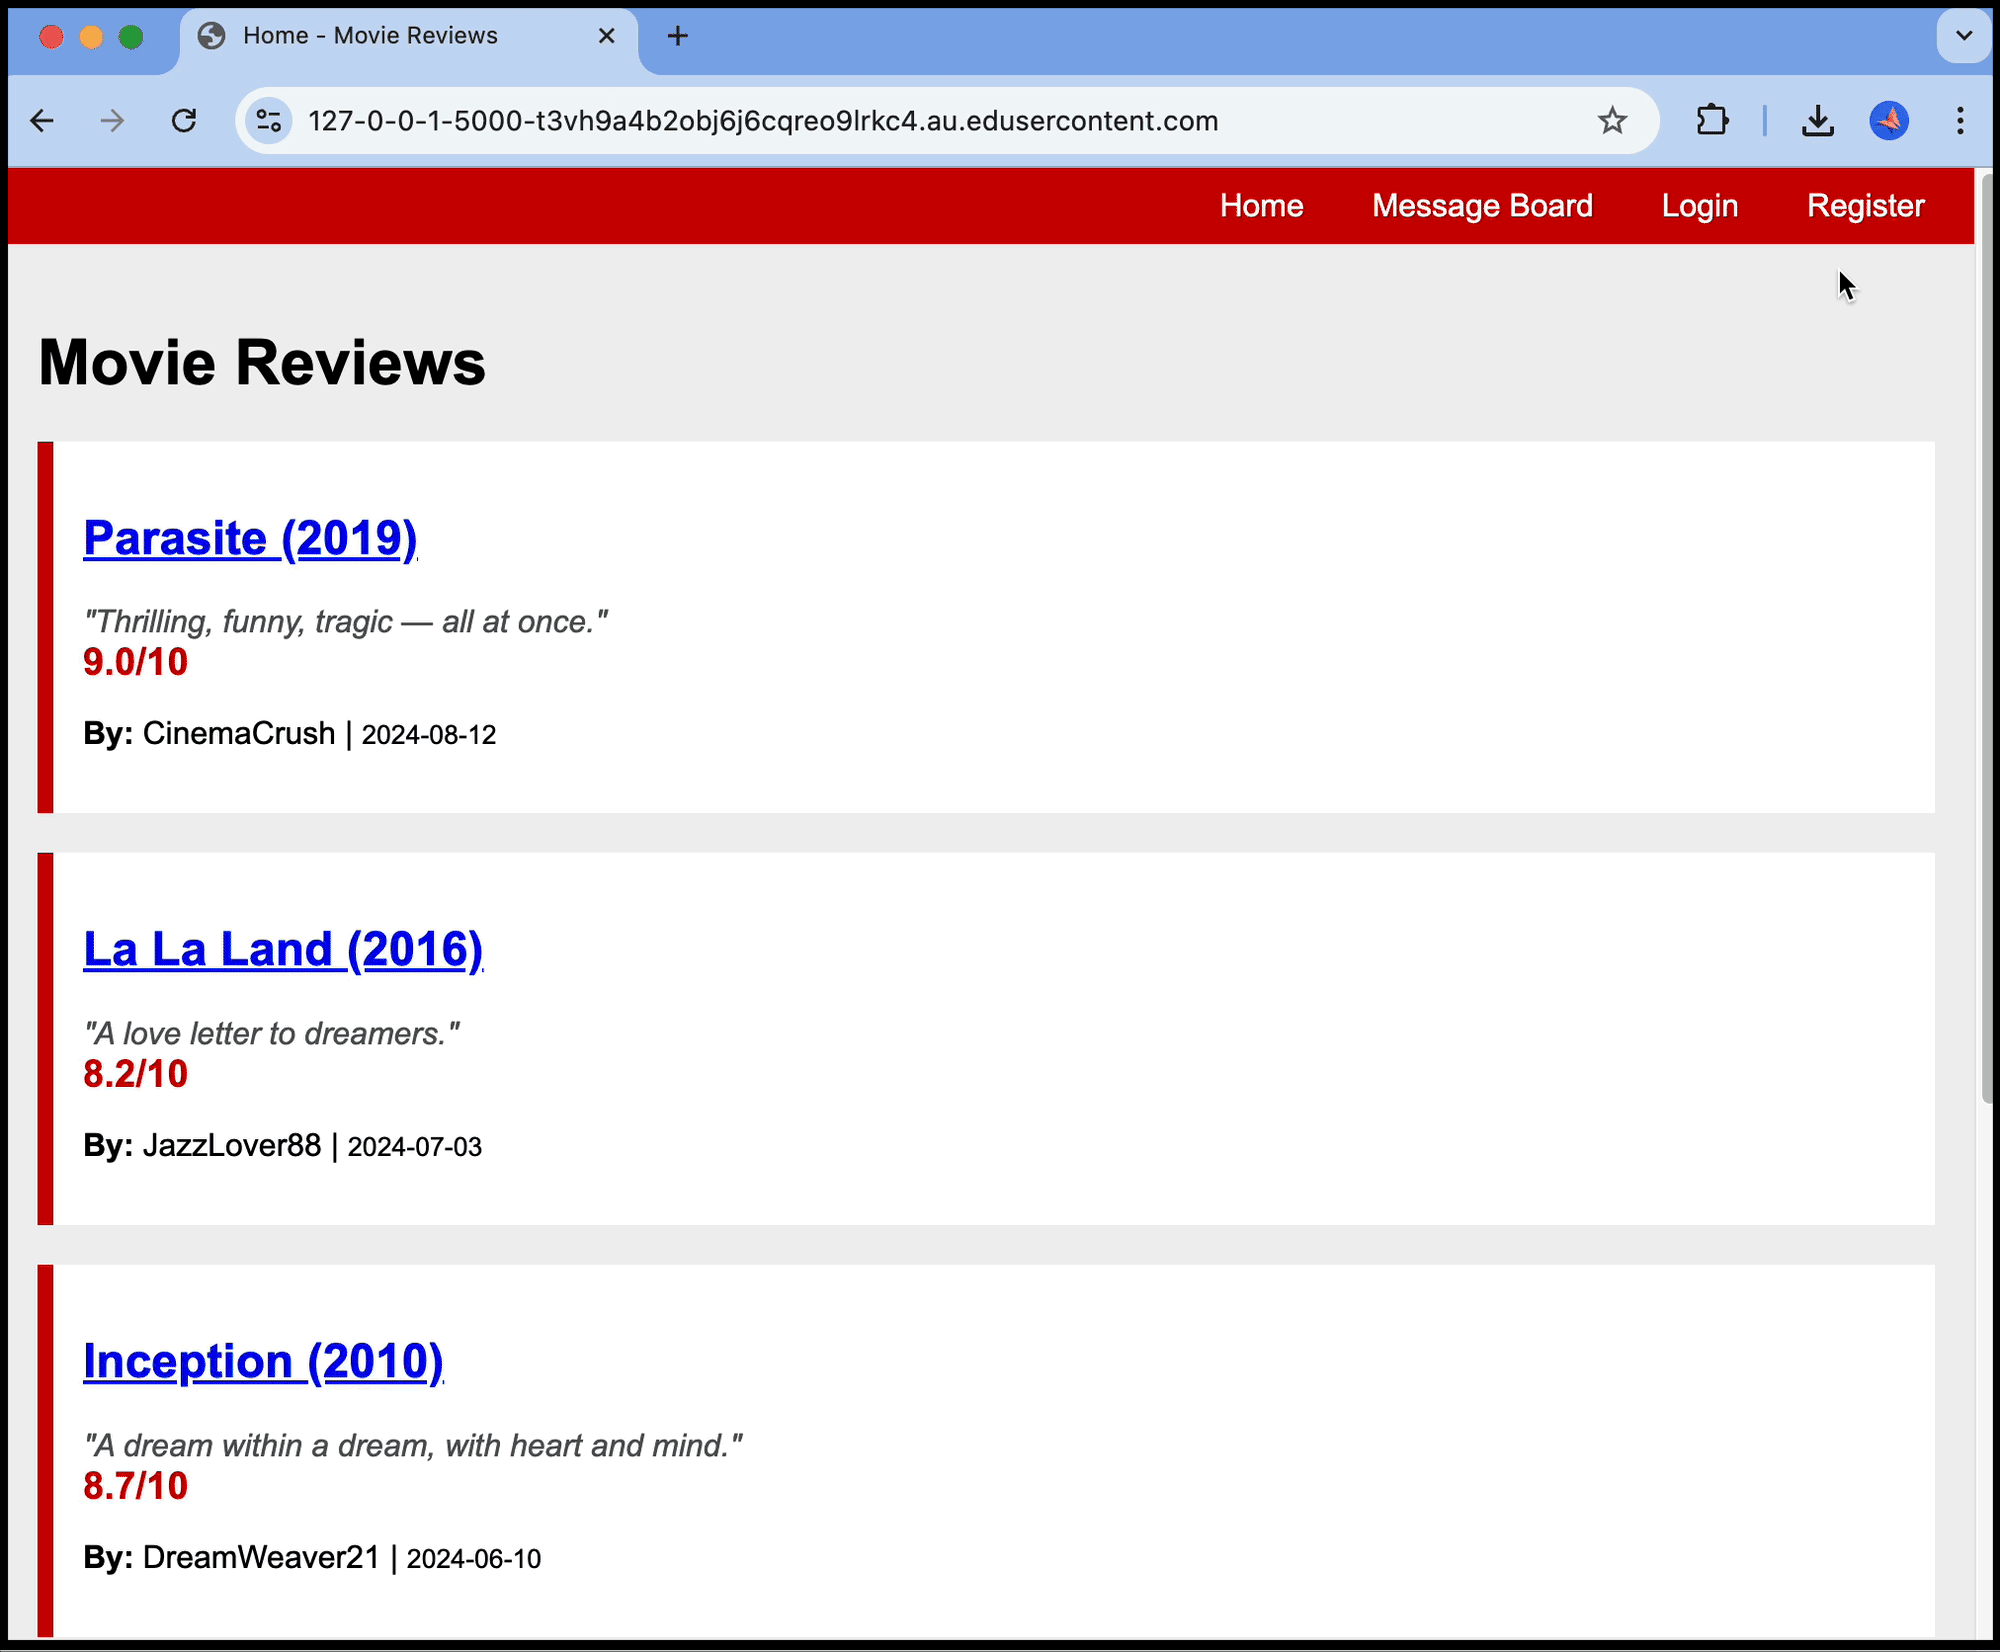The width and height of the screenshot is (2000, 1652).
Task: Open a new tab with plus button
Action: point(677,36)
